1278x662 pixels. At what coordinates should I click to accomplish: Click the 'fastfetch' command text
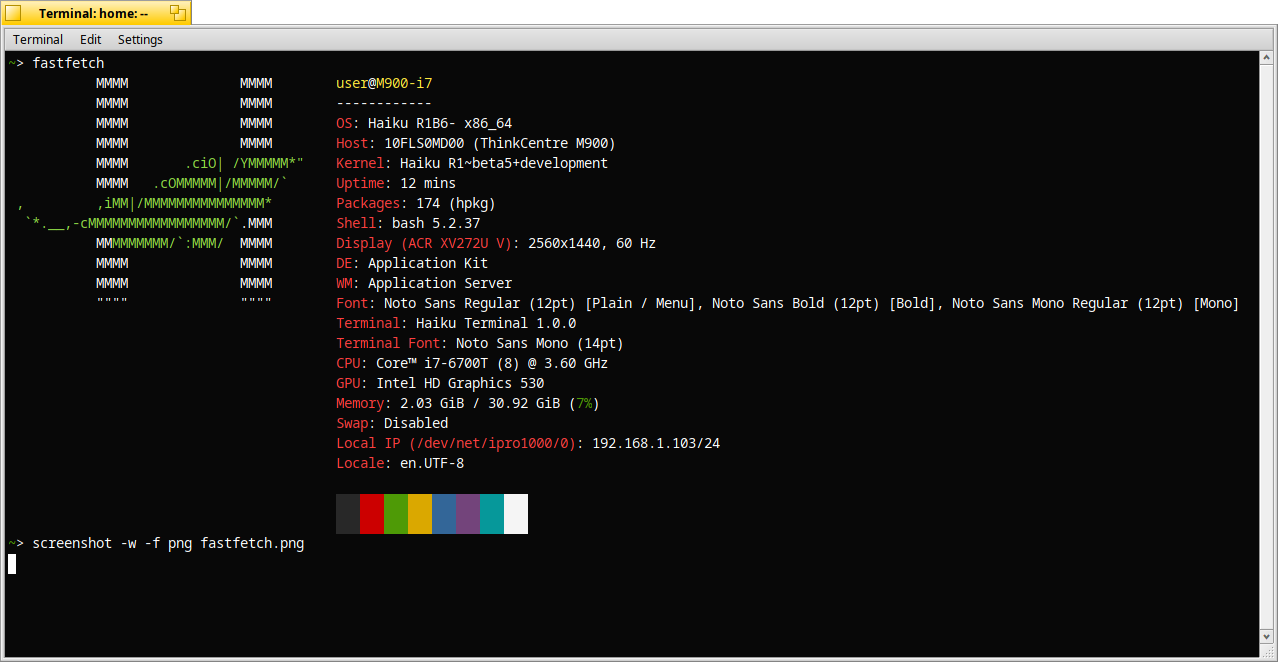[68, 63]
